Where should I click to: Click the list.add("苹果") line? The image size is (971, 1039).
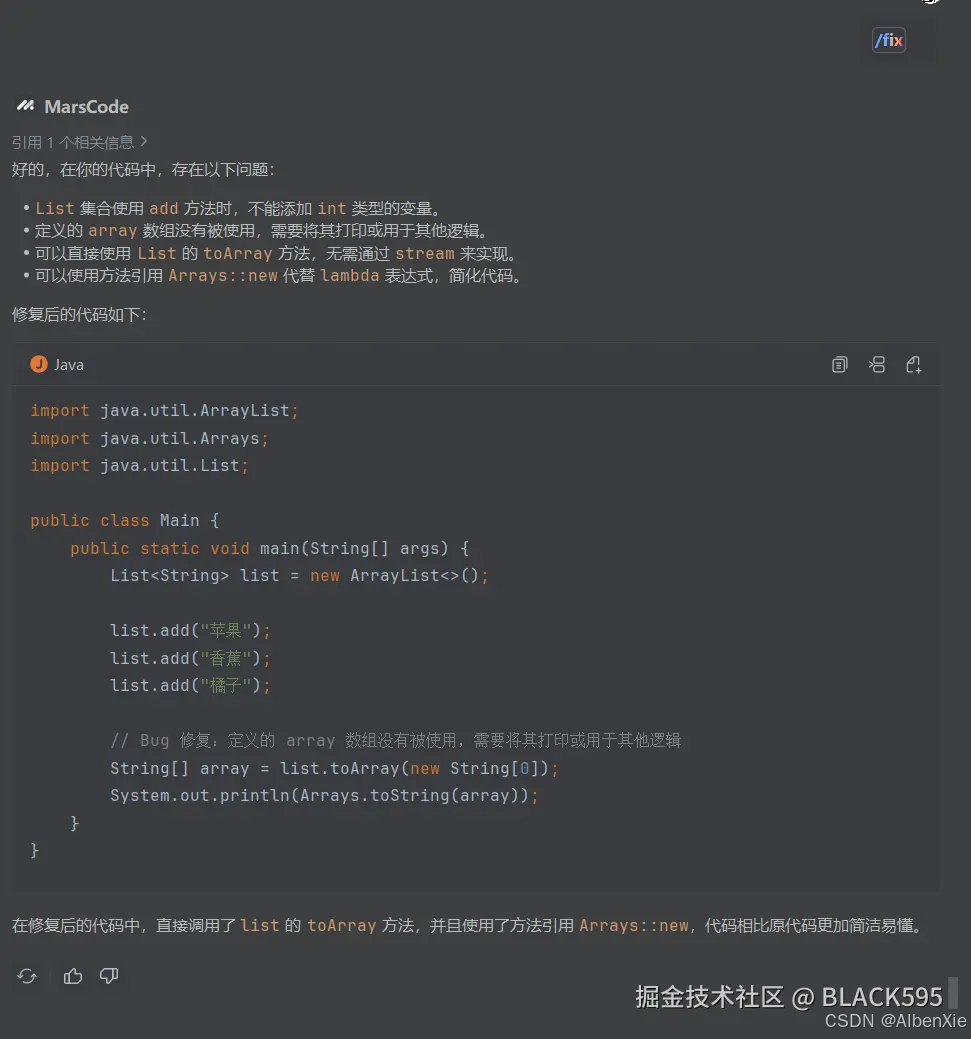pos(190,631)
